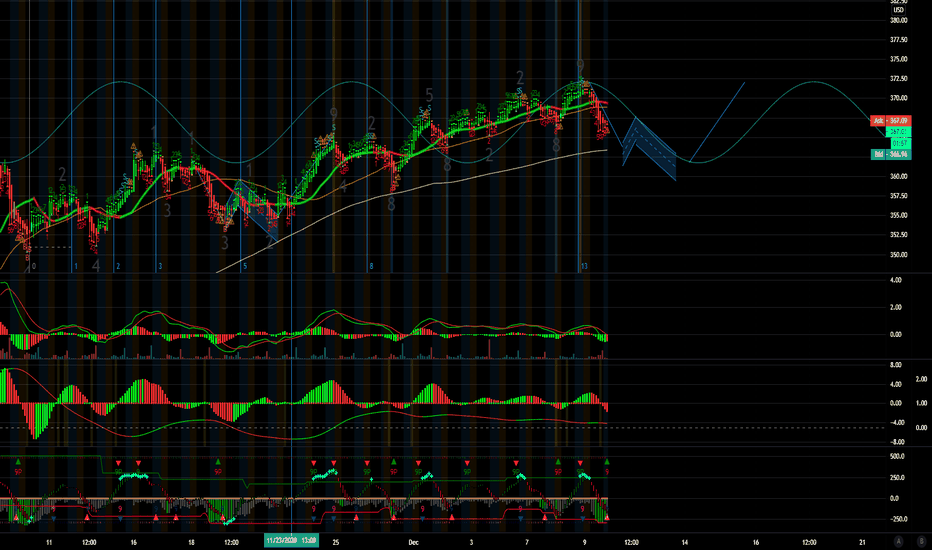The width and height of the screenshot is (932, 550).
Task: Click the green 367.01 last price label
Action: coord(898,131)
